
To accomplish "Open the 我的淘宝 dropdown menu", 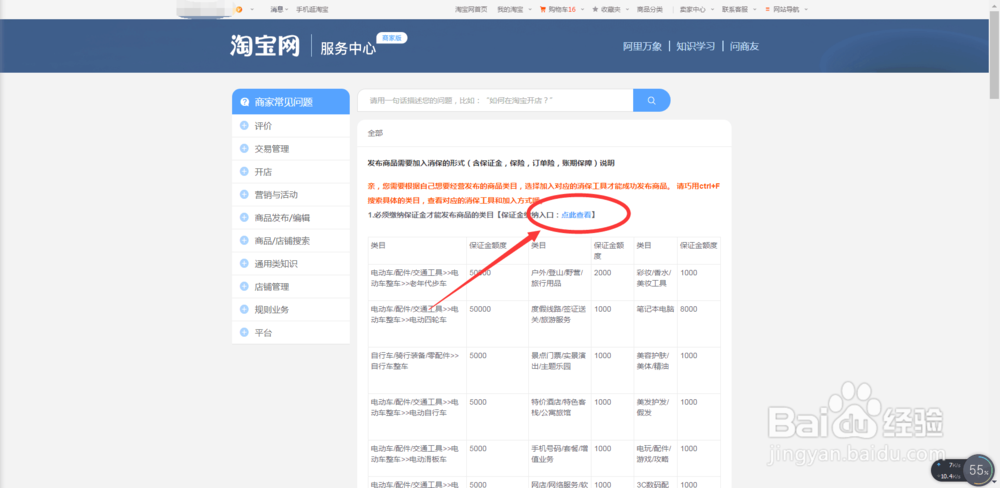I will 514,10.
